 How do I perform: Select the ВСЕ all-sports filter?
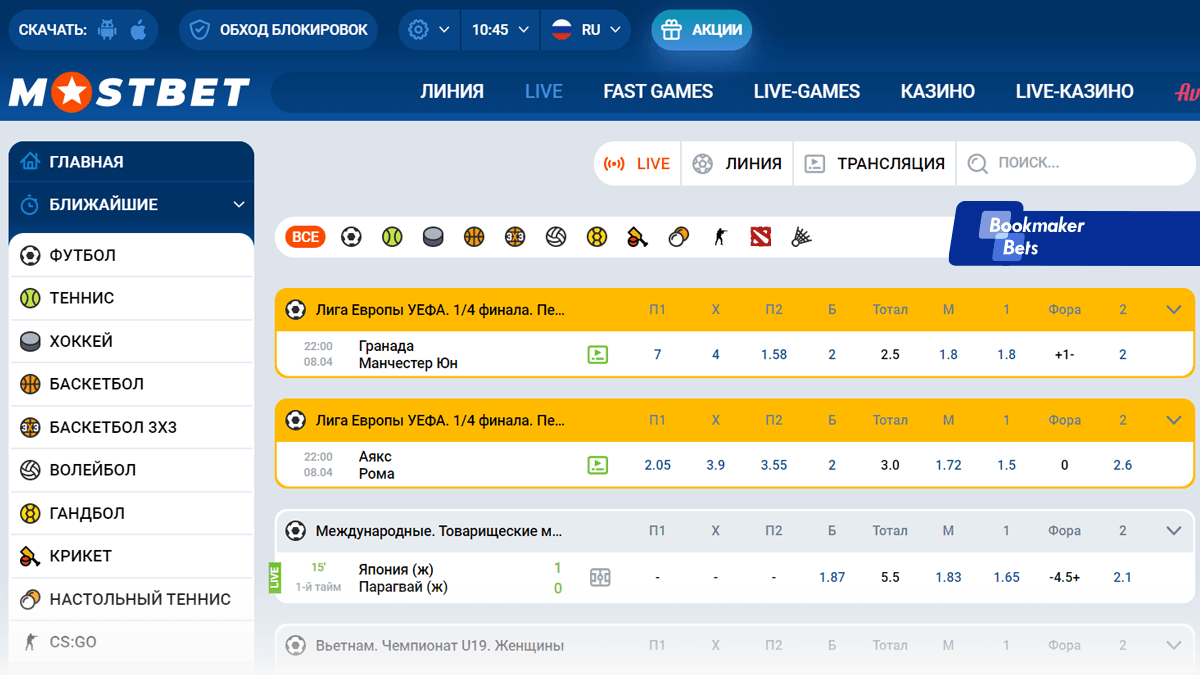[306, 237]
